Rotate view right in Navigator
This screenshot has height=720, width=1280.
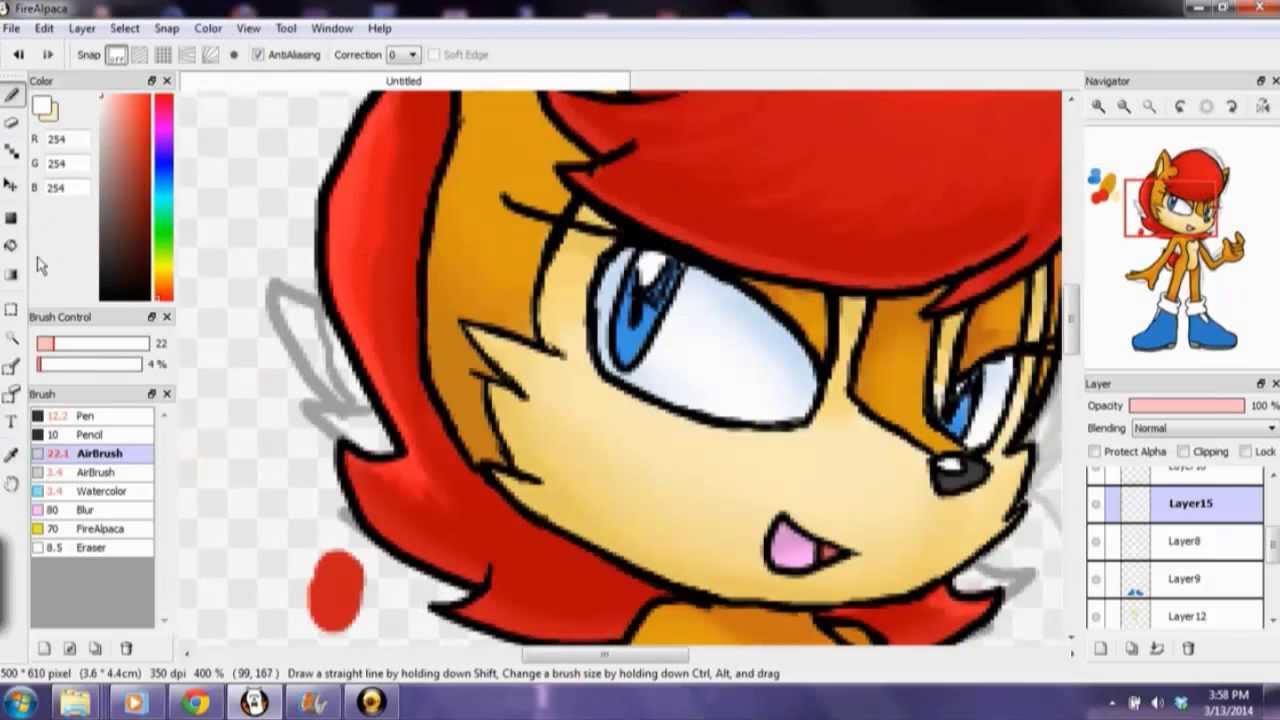point(1232,107)
